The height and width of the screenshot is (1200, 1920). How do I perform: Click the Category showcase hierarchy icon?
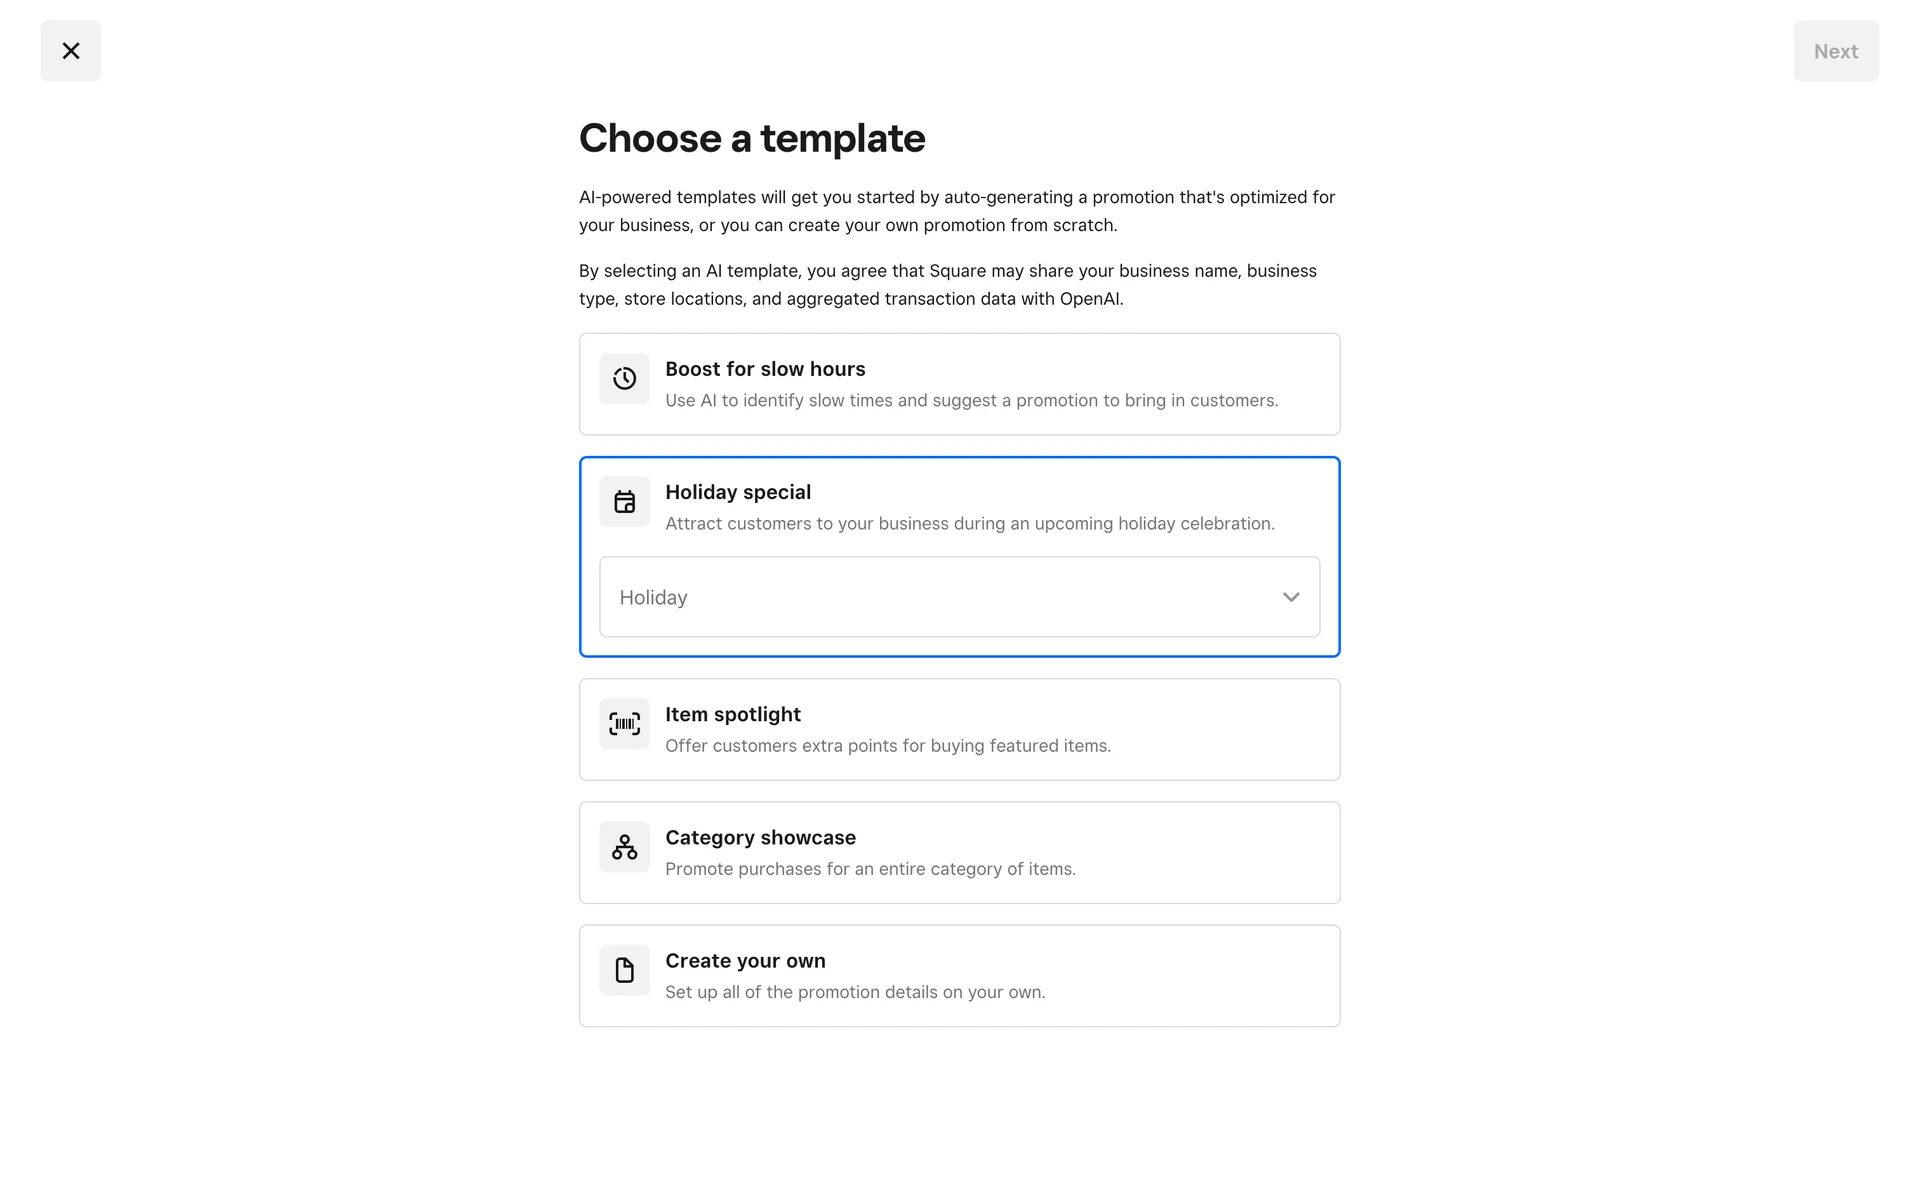pyautogui.click(x=624, y=847)
